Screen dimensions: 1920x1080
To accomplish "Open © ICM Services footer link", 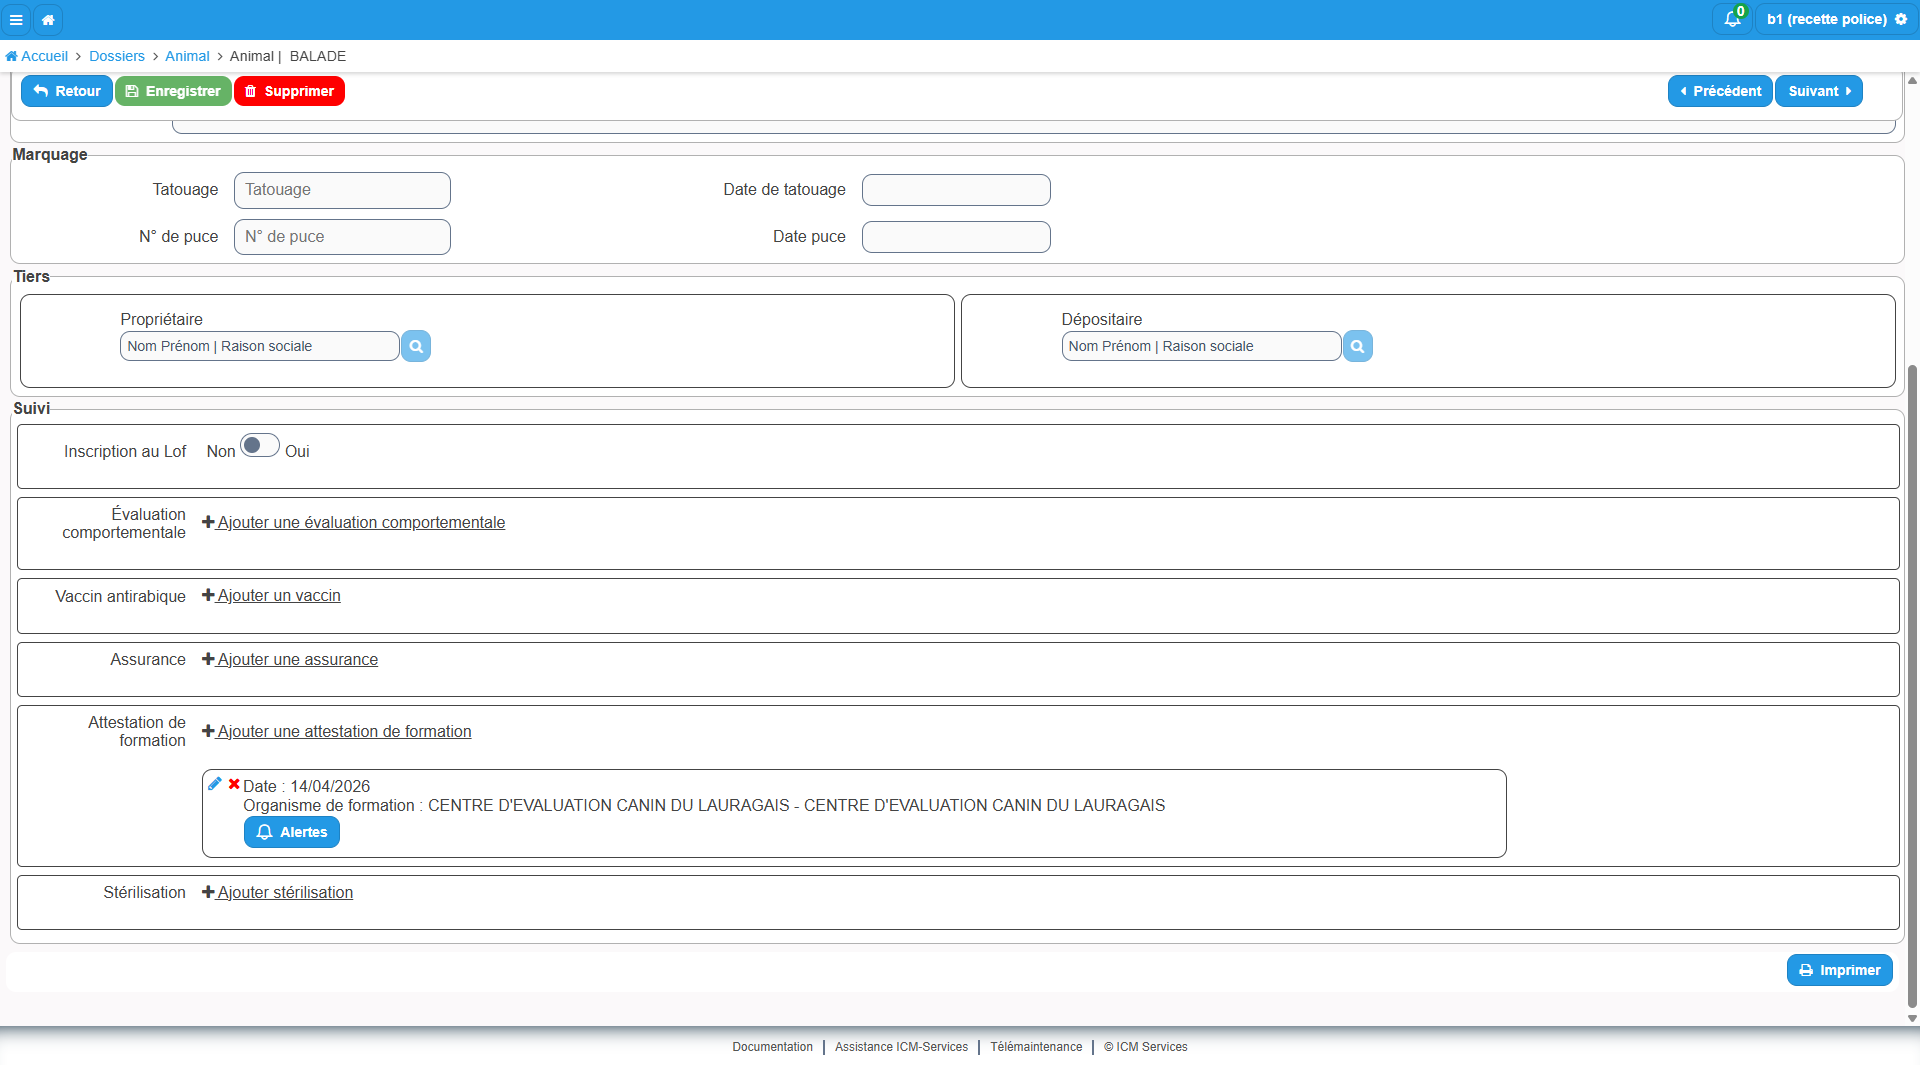I will [1146, 1047].
